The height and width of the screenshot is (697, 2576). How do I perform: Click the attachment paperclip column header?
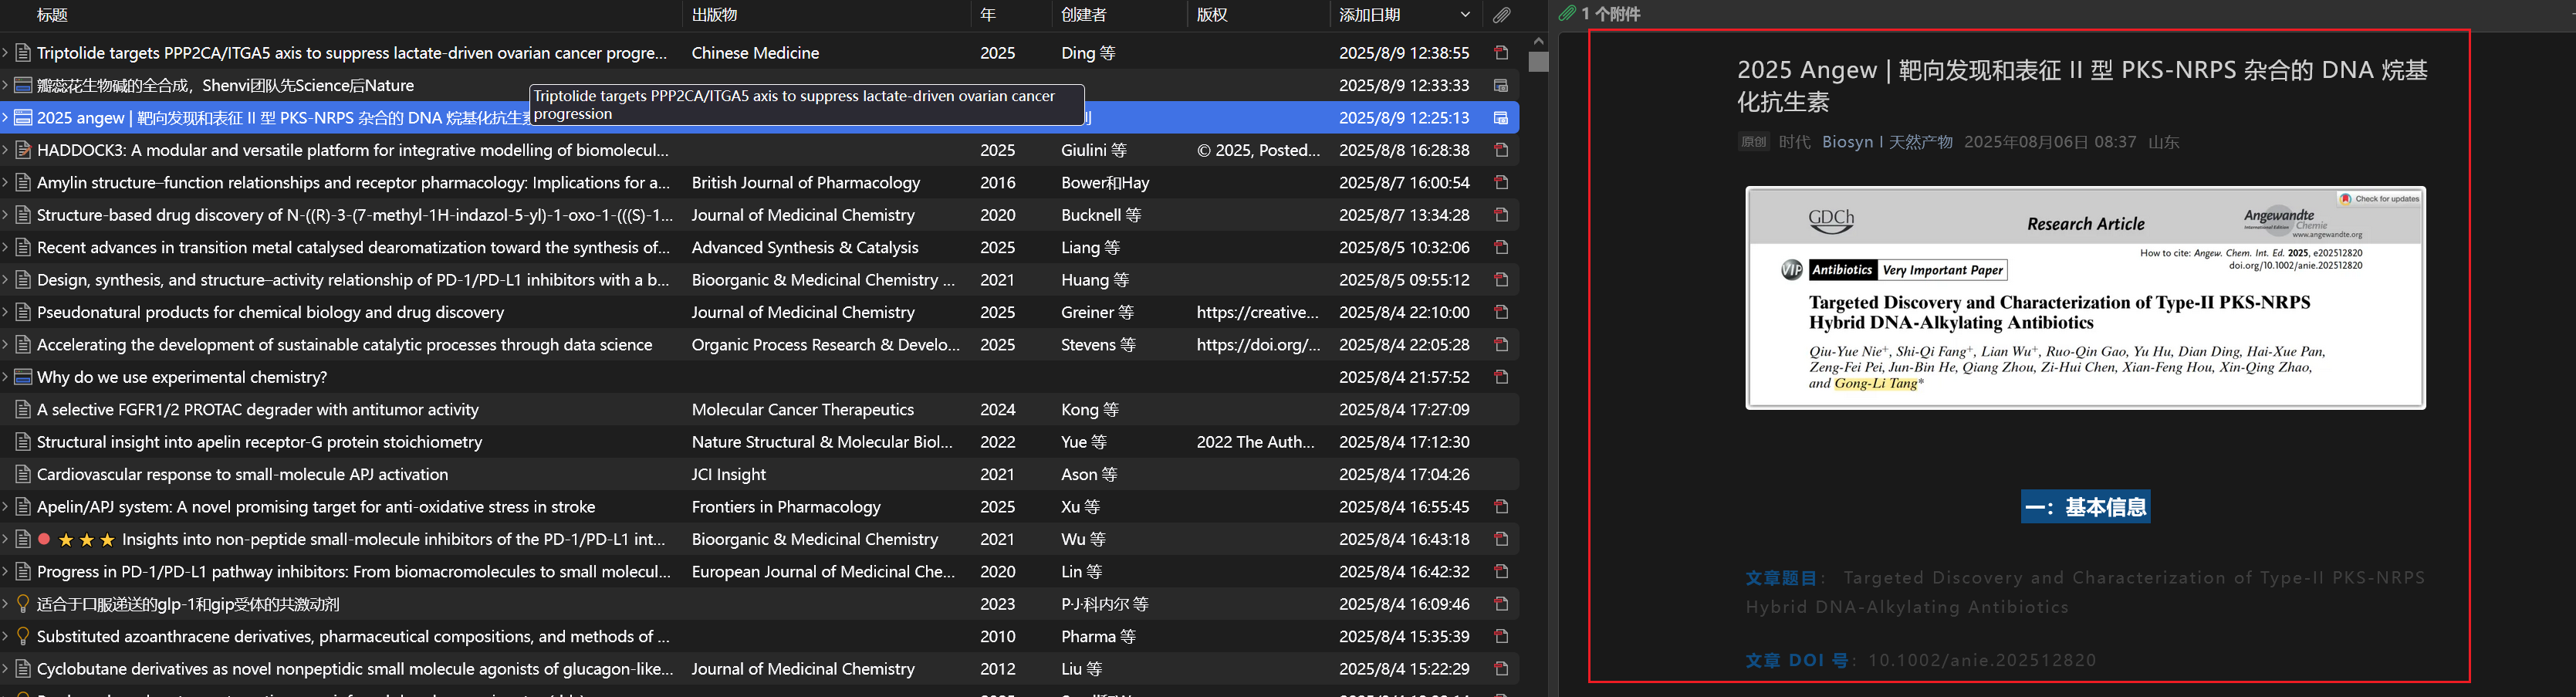point(1502,15)
